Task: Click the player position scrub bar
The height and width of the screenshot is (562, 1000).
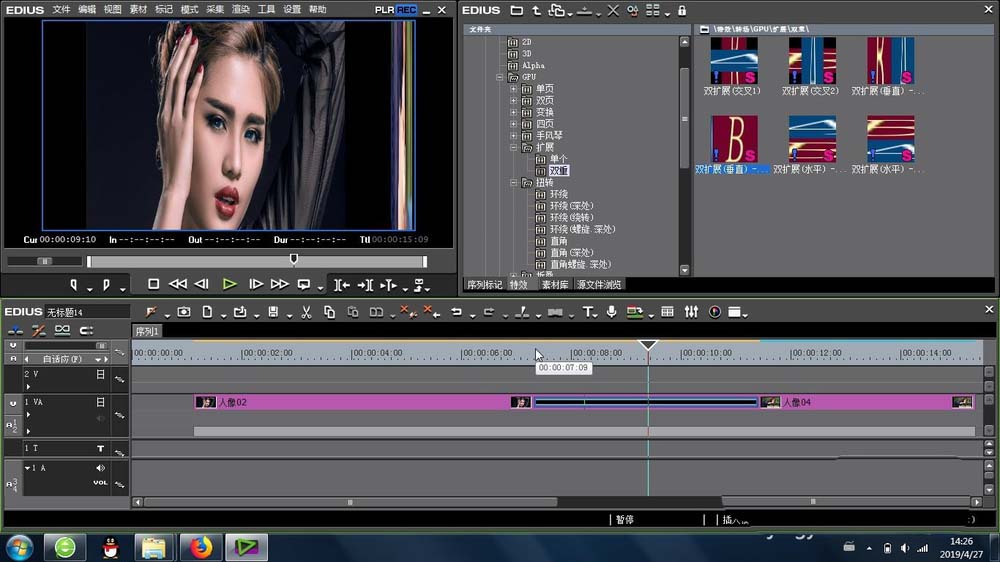Action: [256, 261]
